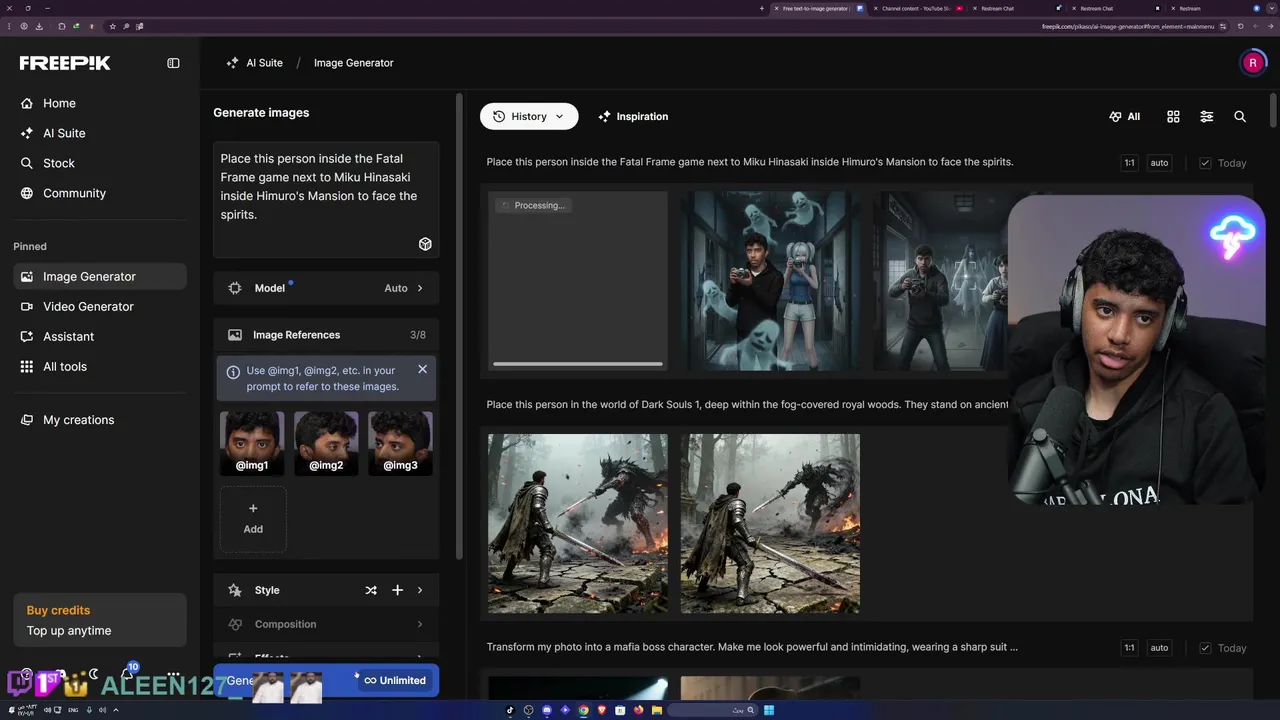The image size is (1280, 720).
Task: Click auto tag on Fatal Frame row
Action: [x=1159, y=163]
